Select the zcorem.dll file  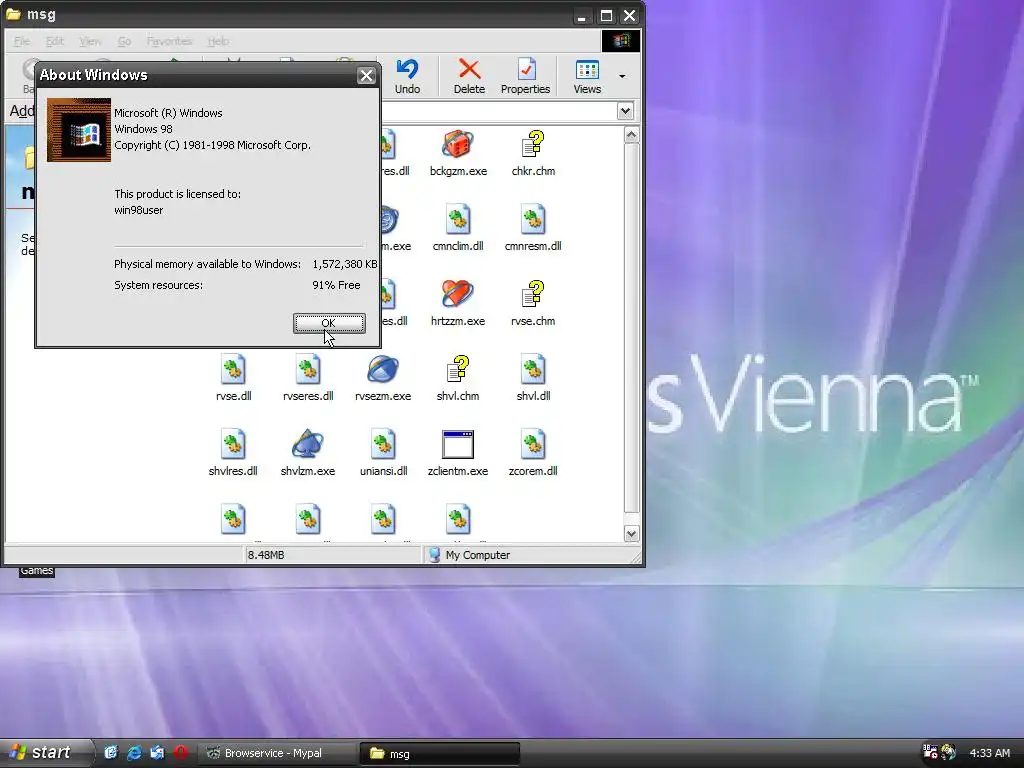click(533, 453)
